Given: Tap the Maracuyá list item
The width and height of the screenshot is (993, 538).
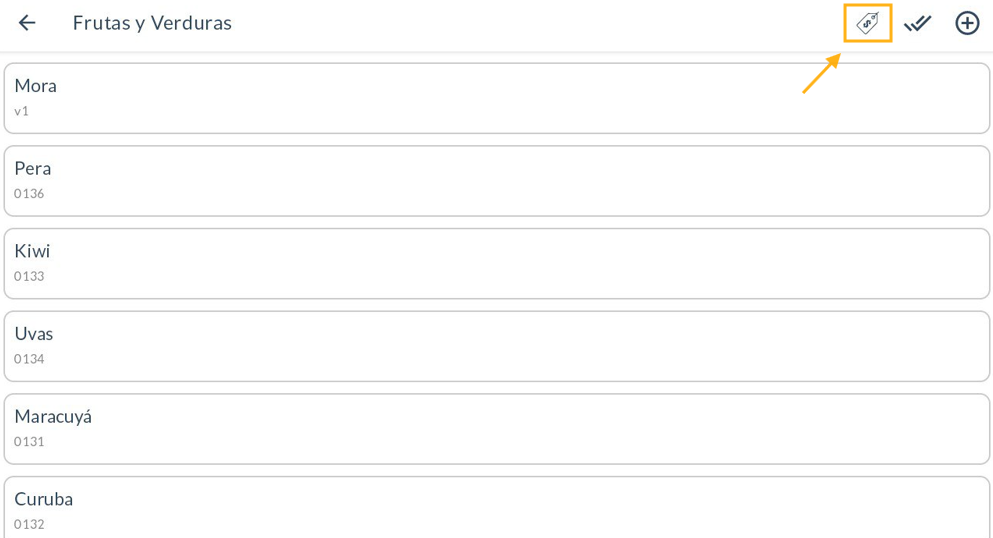Looking at the screenshot, I should [53, 417].
